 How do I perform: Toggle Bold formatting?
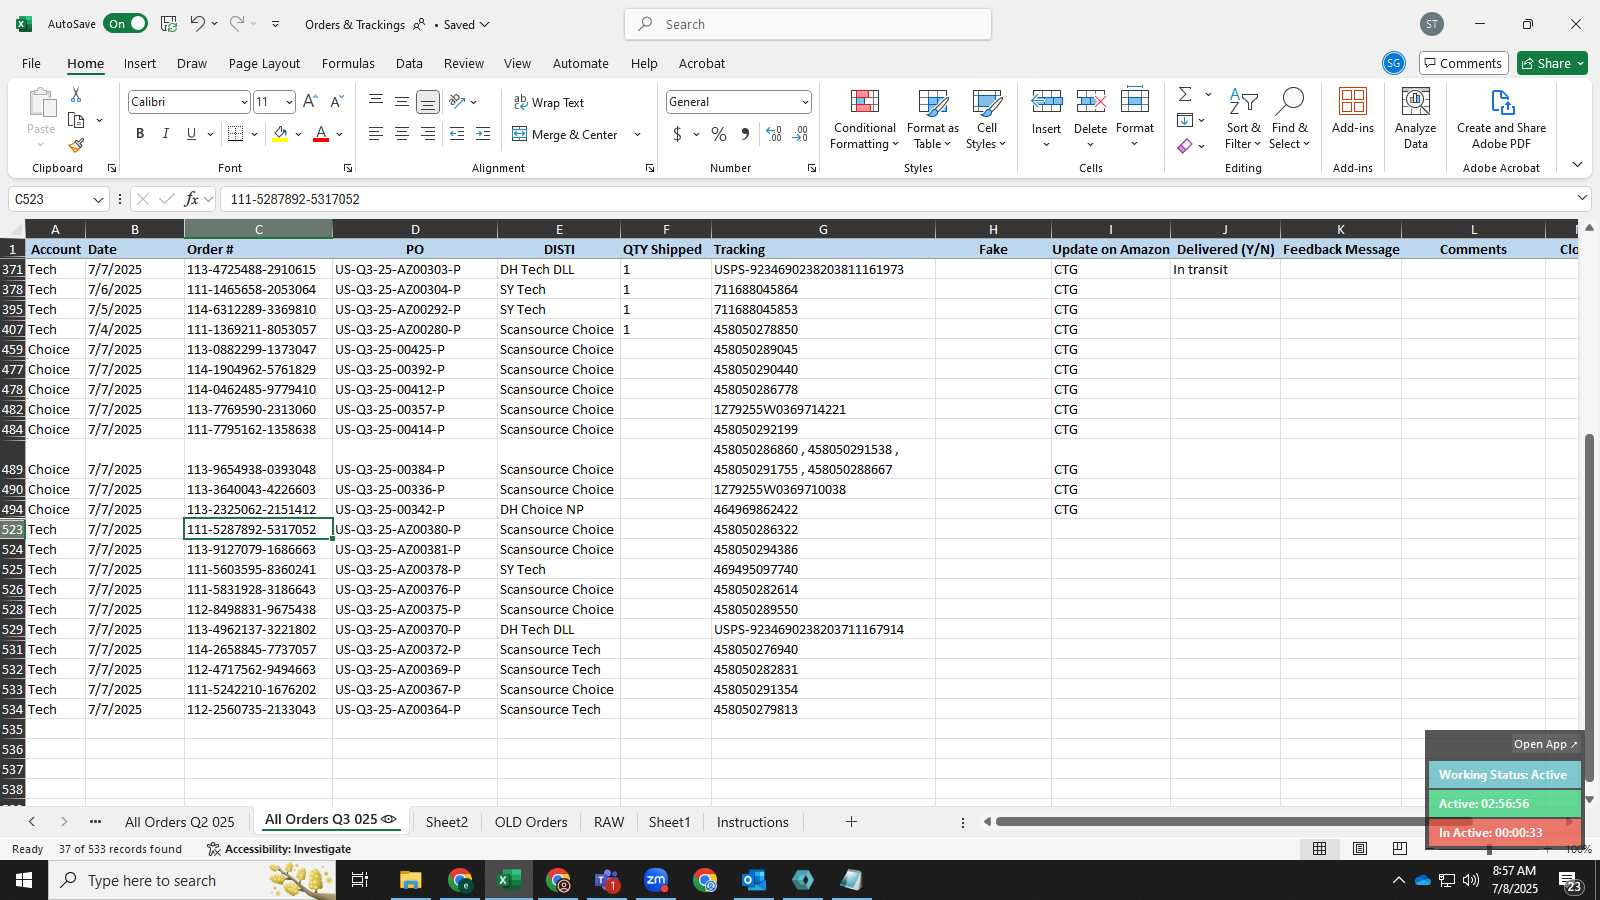[140, 134]
